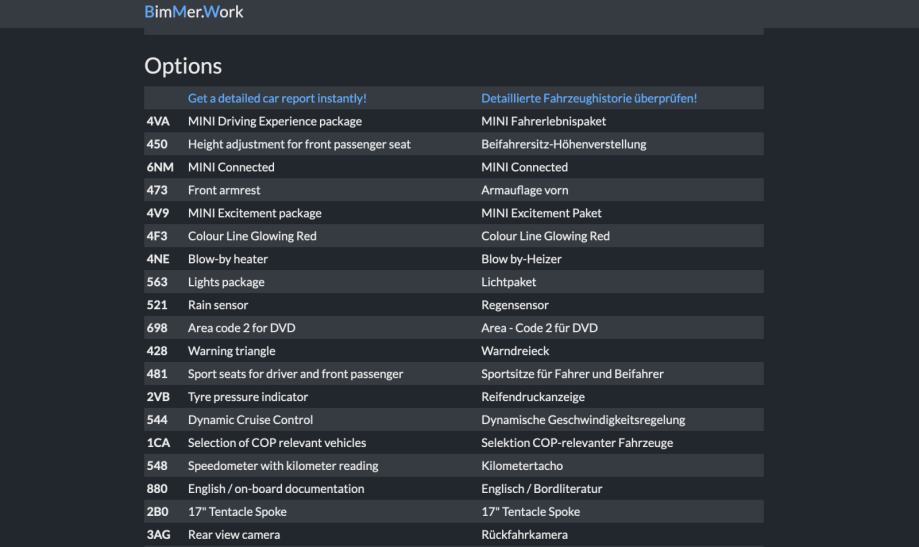Screen dimensions: 919x547
Task: Click 'Get a detailed car report instantly!' link
Action: (277, 98)
